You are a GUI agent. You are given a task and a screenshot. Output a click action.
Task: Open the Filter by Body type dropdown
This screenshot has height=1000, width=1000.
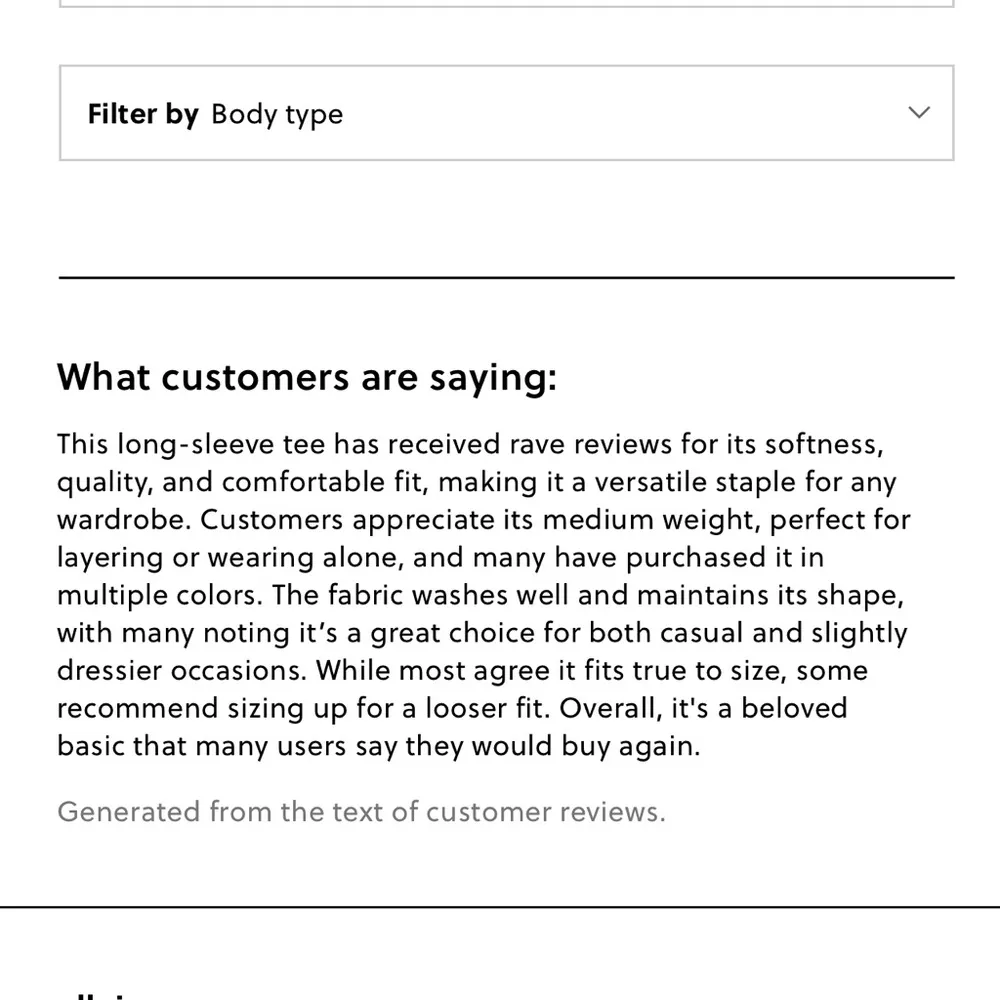(x=506, y=113)
